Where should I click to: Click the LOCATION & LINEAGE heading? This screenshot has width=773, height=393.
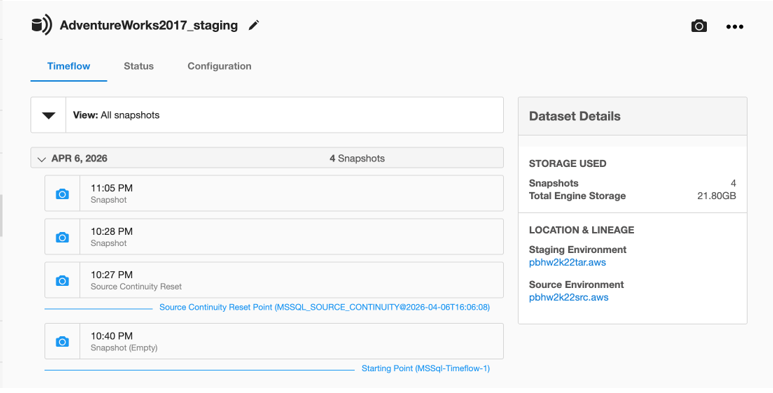coord(582,230)
